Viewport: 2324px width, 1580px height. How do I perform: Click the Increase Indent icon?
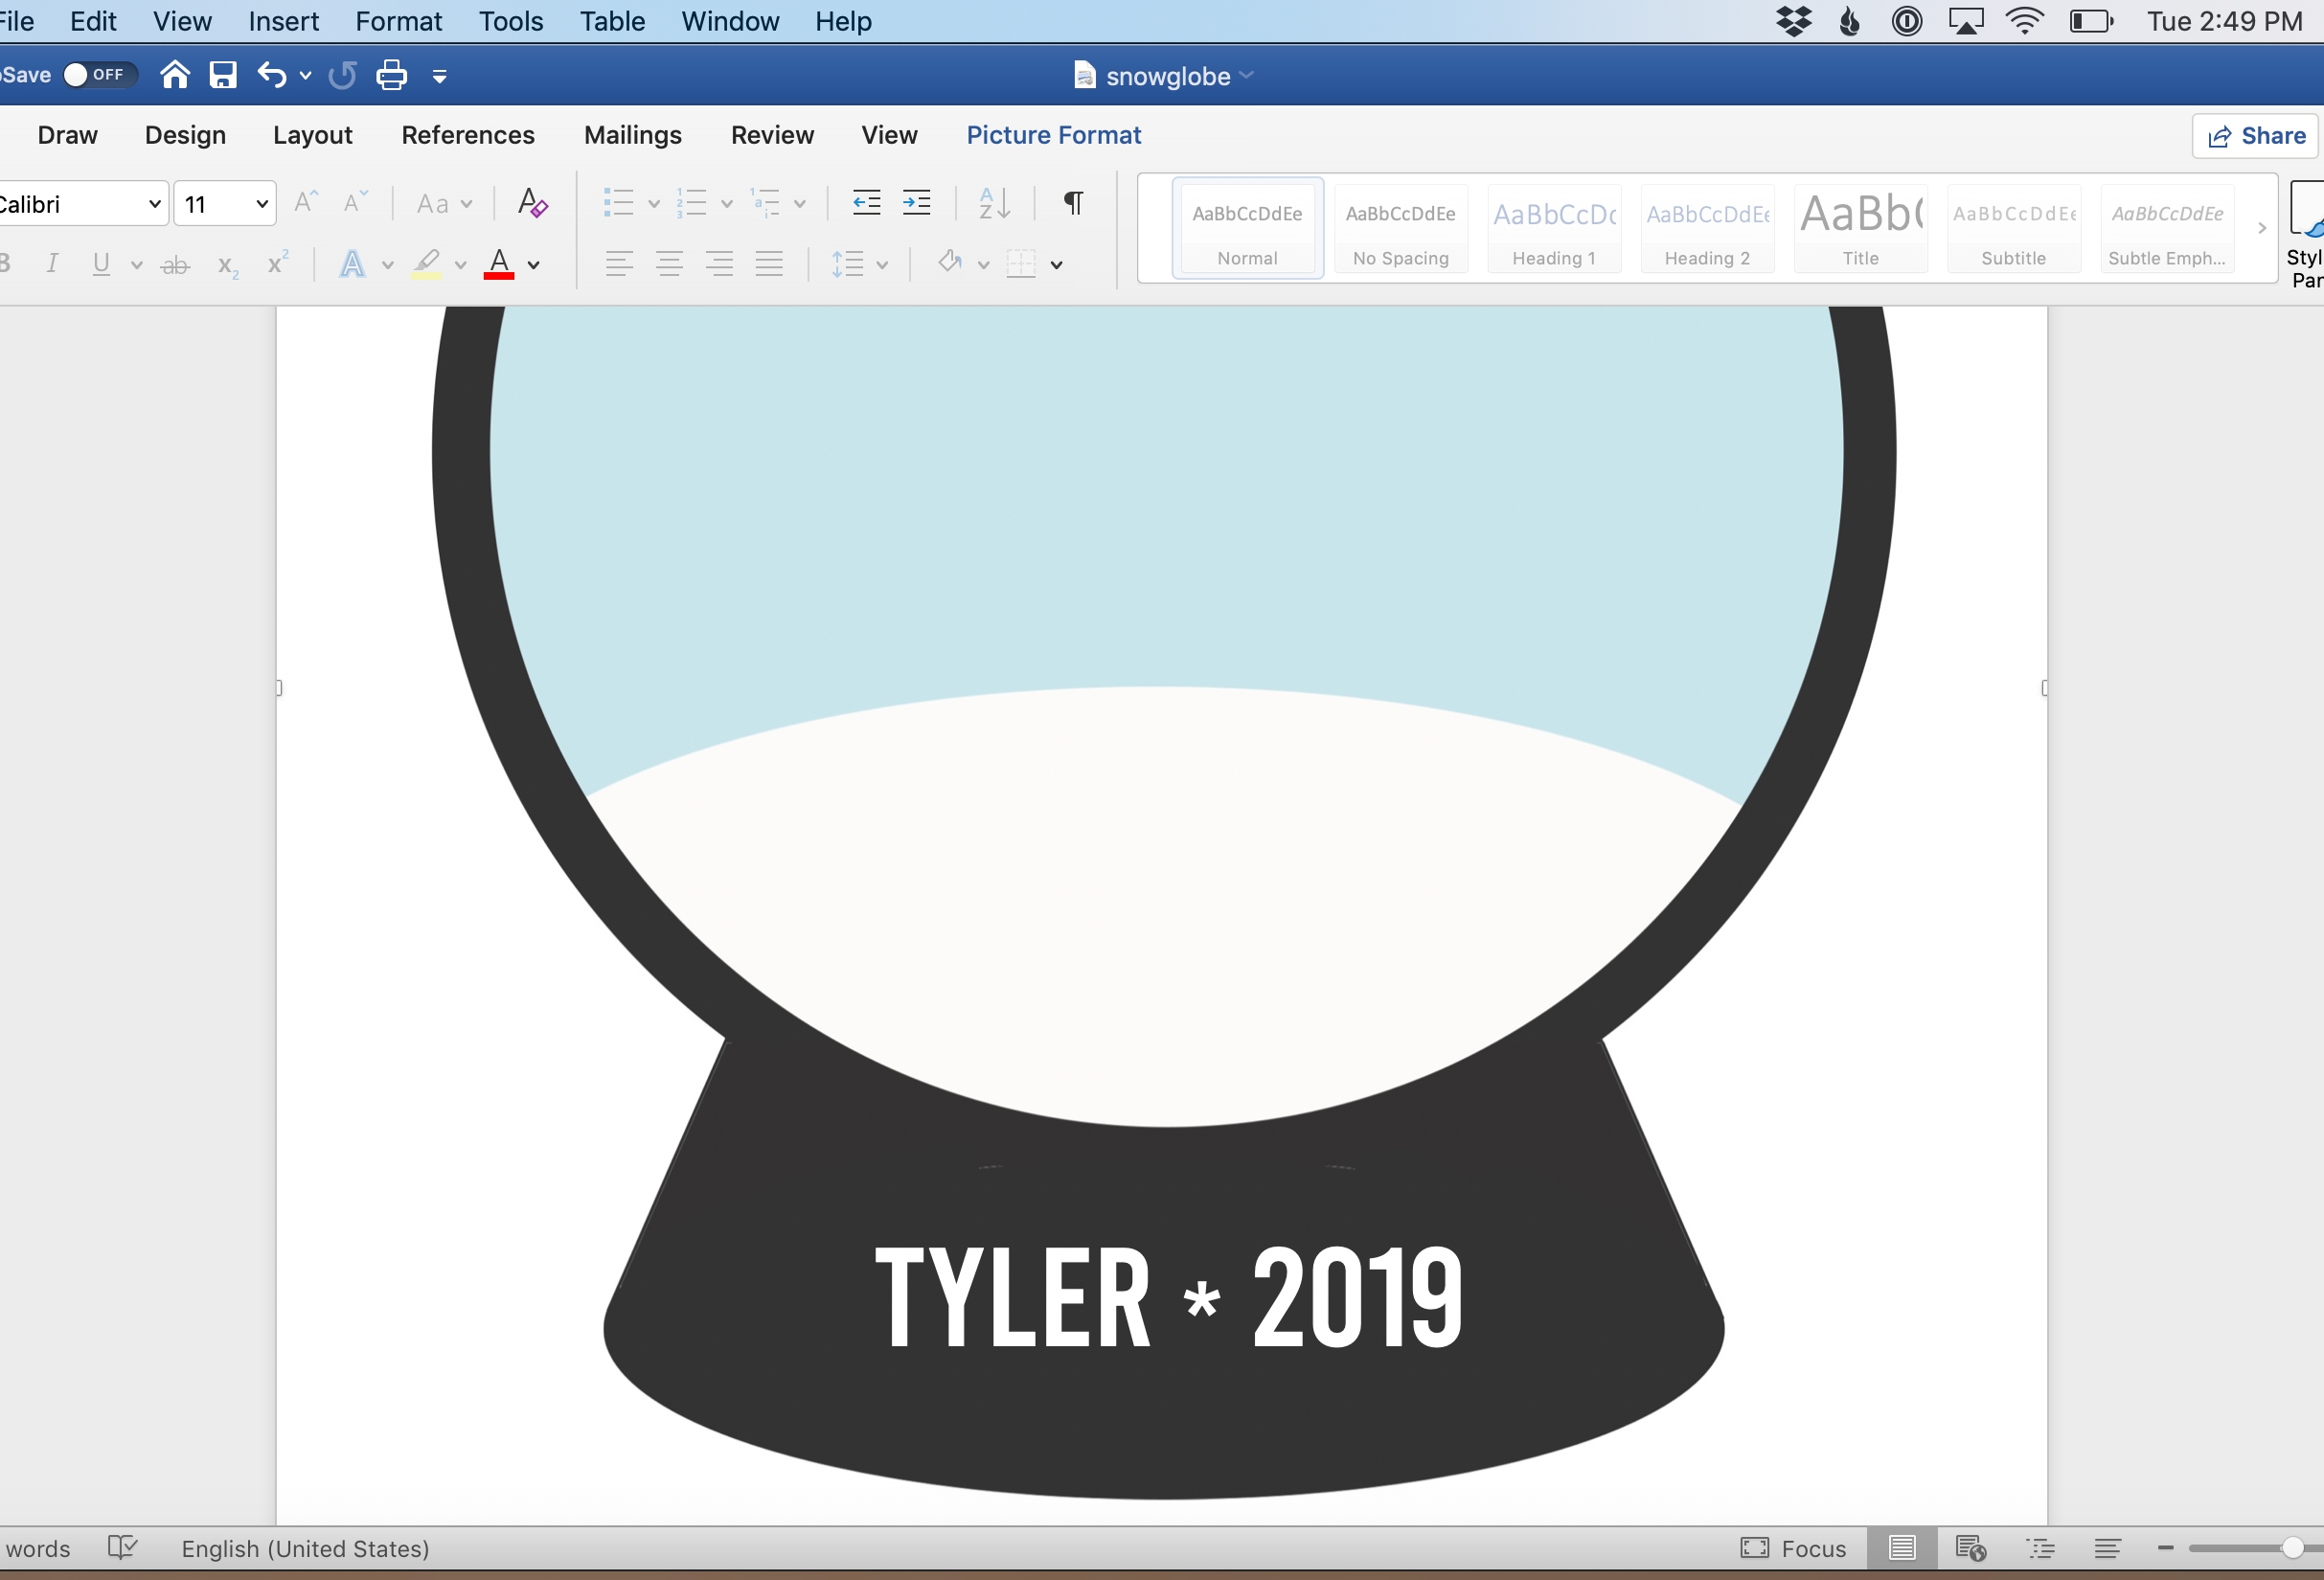click(x=916, y=203)
